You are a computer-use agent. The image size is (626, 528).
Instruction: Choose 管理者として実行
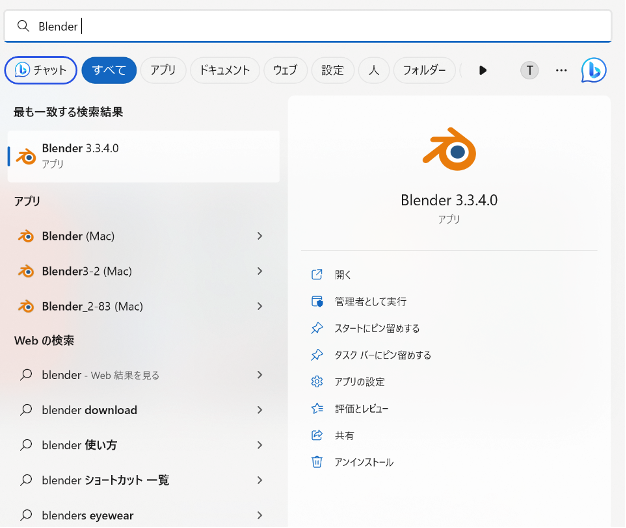coord(370,302)
